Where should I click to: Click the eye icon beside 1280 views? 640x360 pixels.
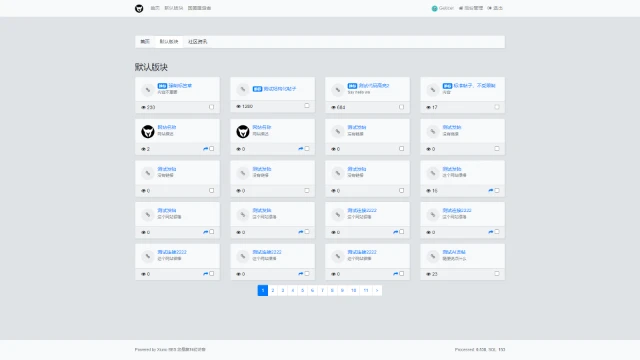coord(238,107)
